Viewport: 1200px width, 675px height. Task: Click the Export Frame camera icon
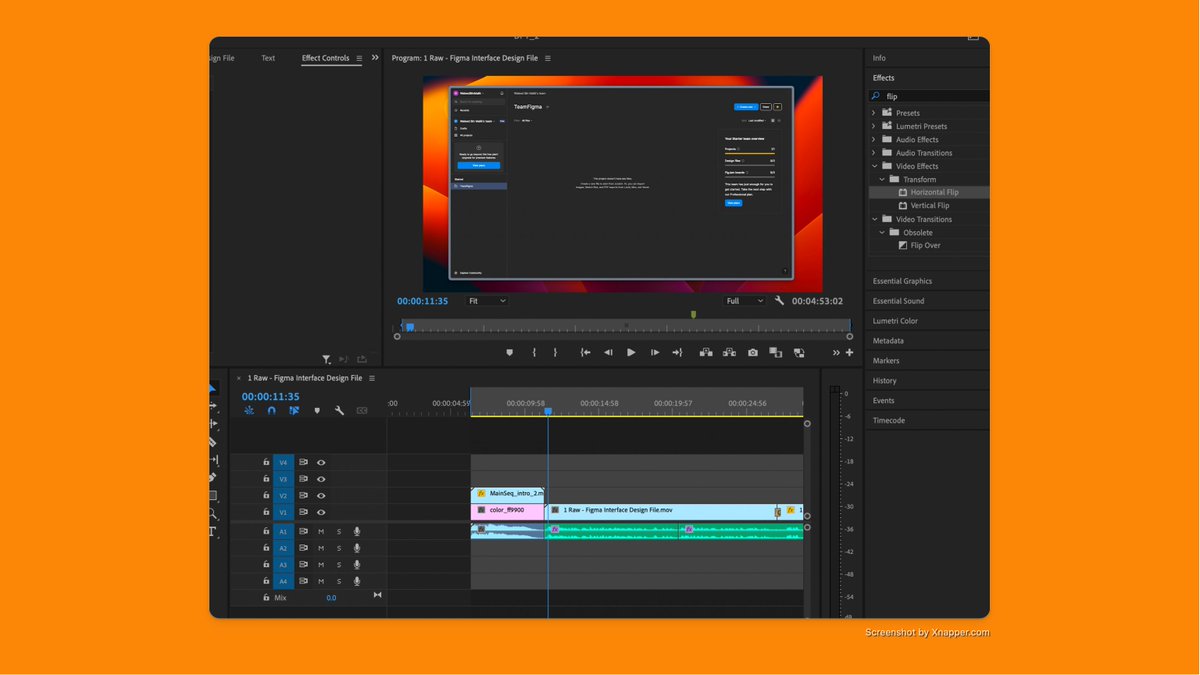[753, 352]
